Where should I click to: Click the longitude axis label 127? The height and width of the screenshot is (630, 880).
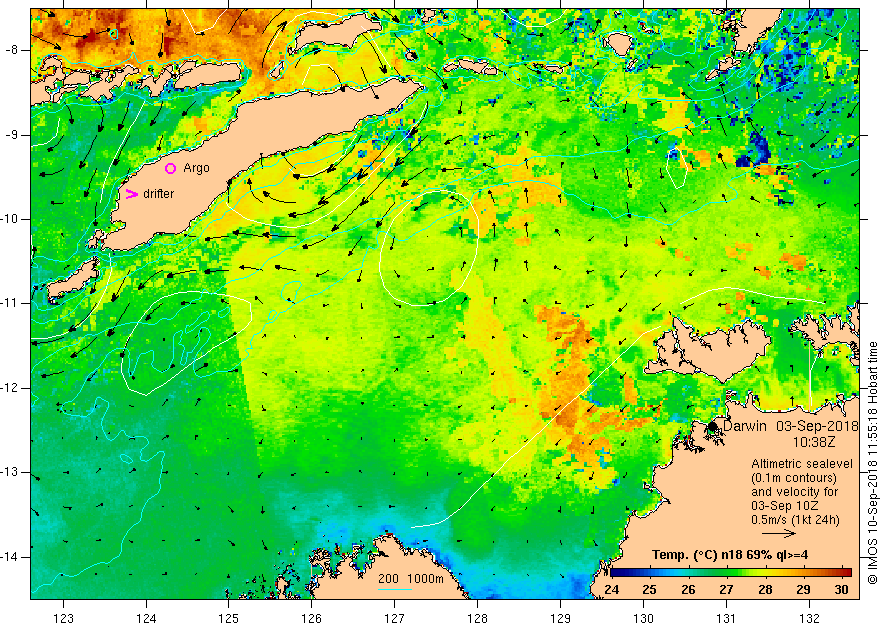[395, 618]
